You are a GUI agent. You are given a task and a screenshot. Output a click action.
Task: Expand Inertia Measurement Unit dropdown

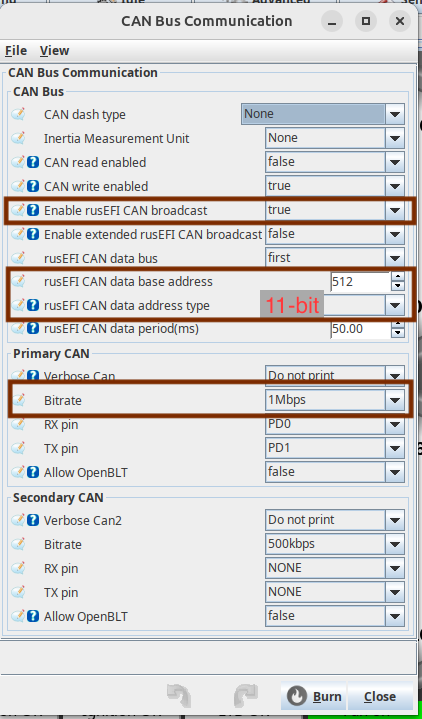tap(335, 138)
